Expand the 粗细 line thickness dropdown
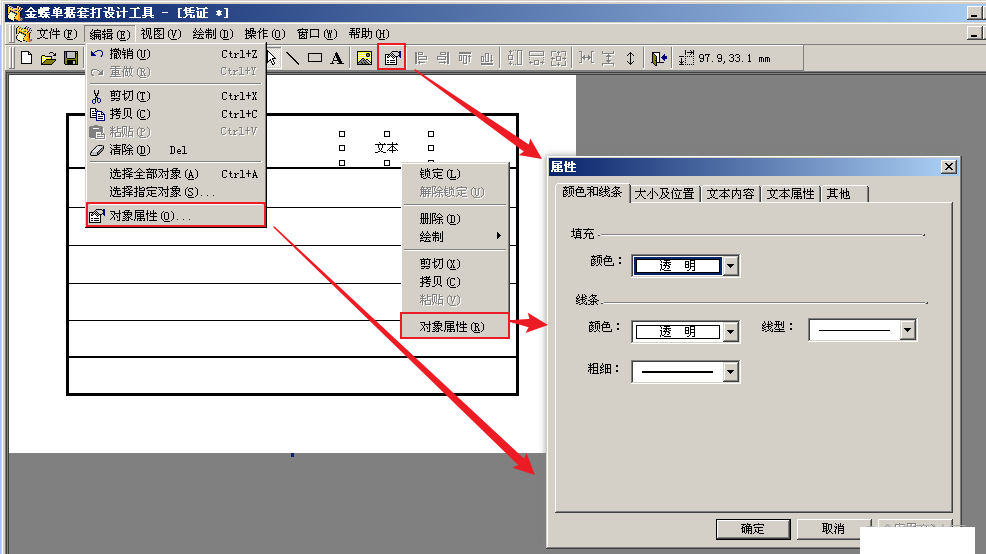The image size is (986, 554). point(731,372)
